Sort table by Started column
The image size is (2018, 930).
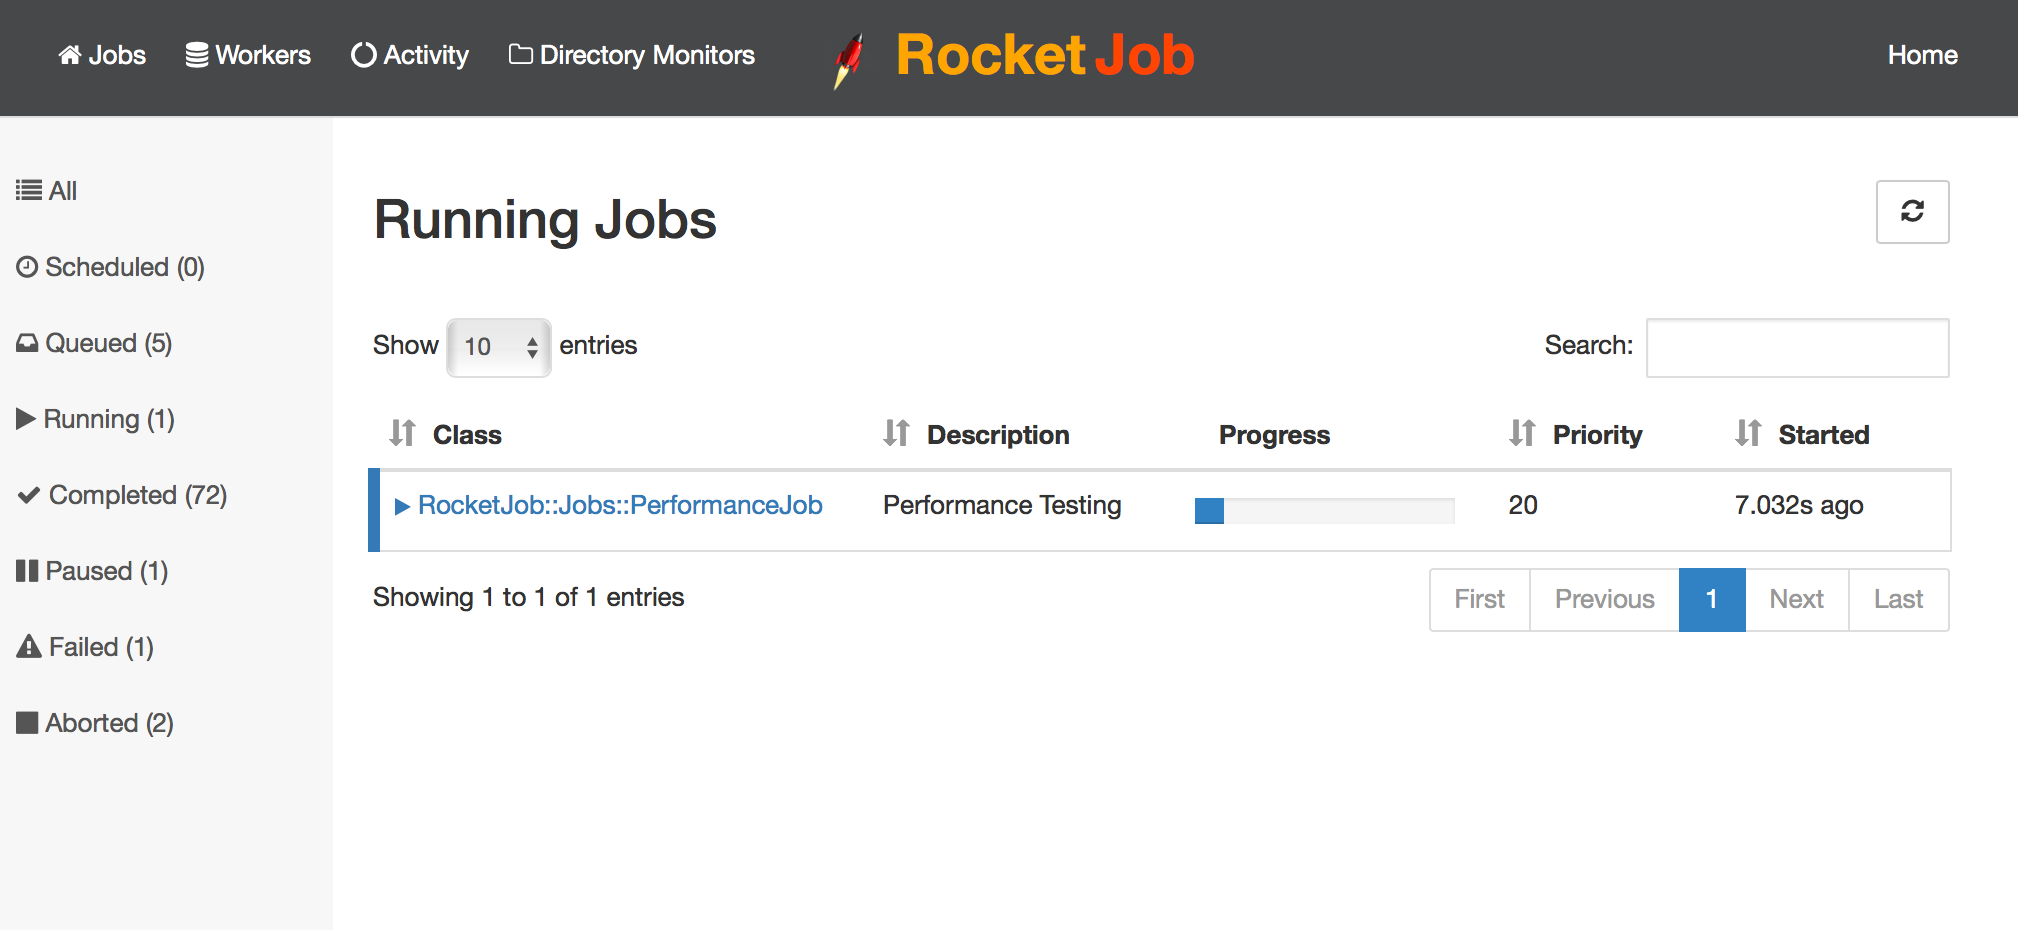[x=1802, y=434]
